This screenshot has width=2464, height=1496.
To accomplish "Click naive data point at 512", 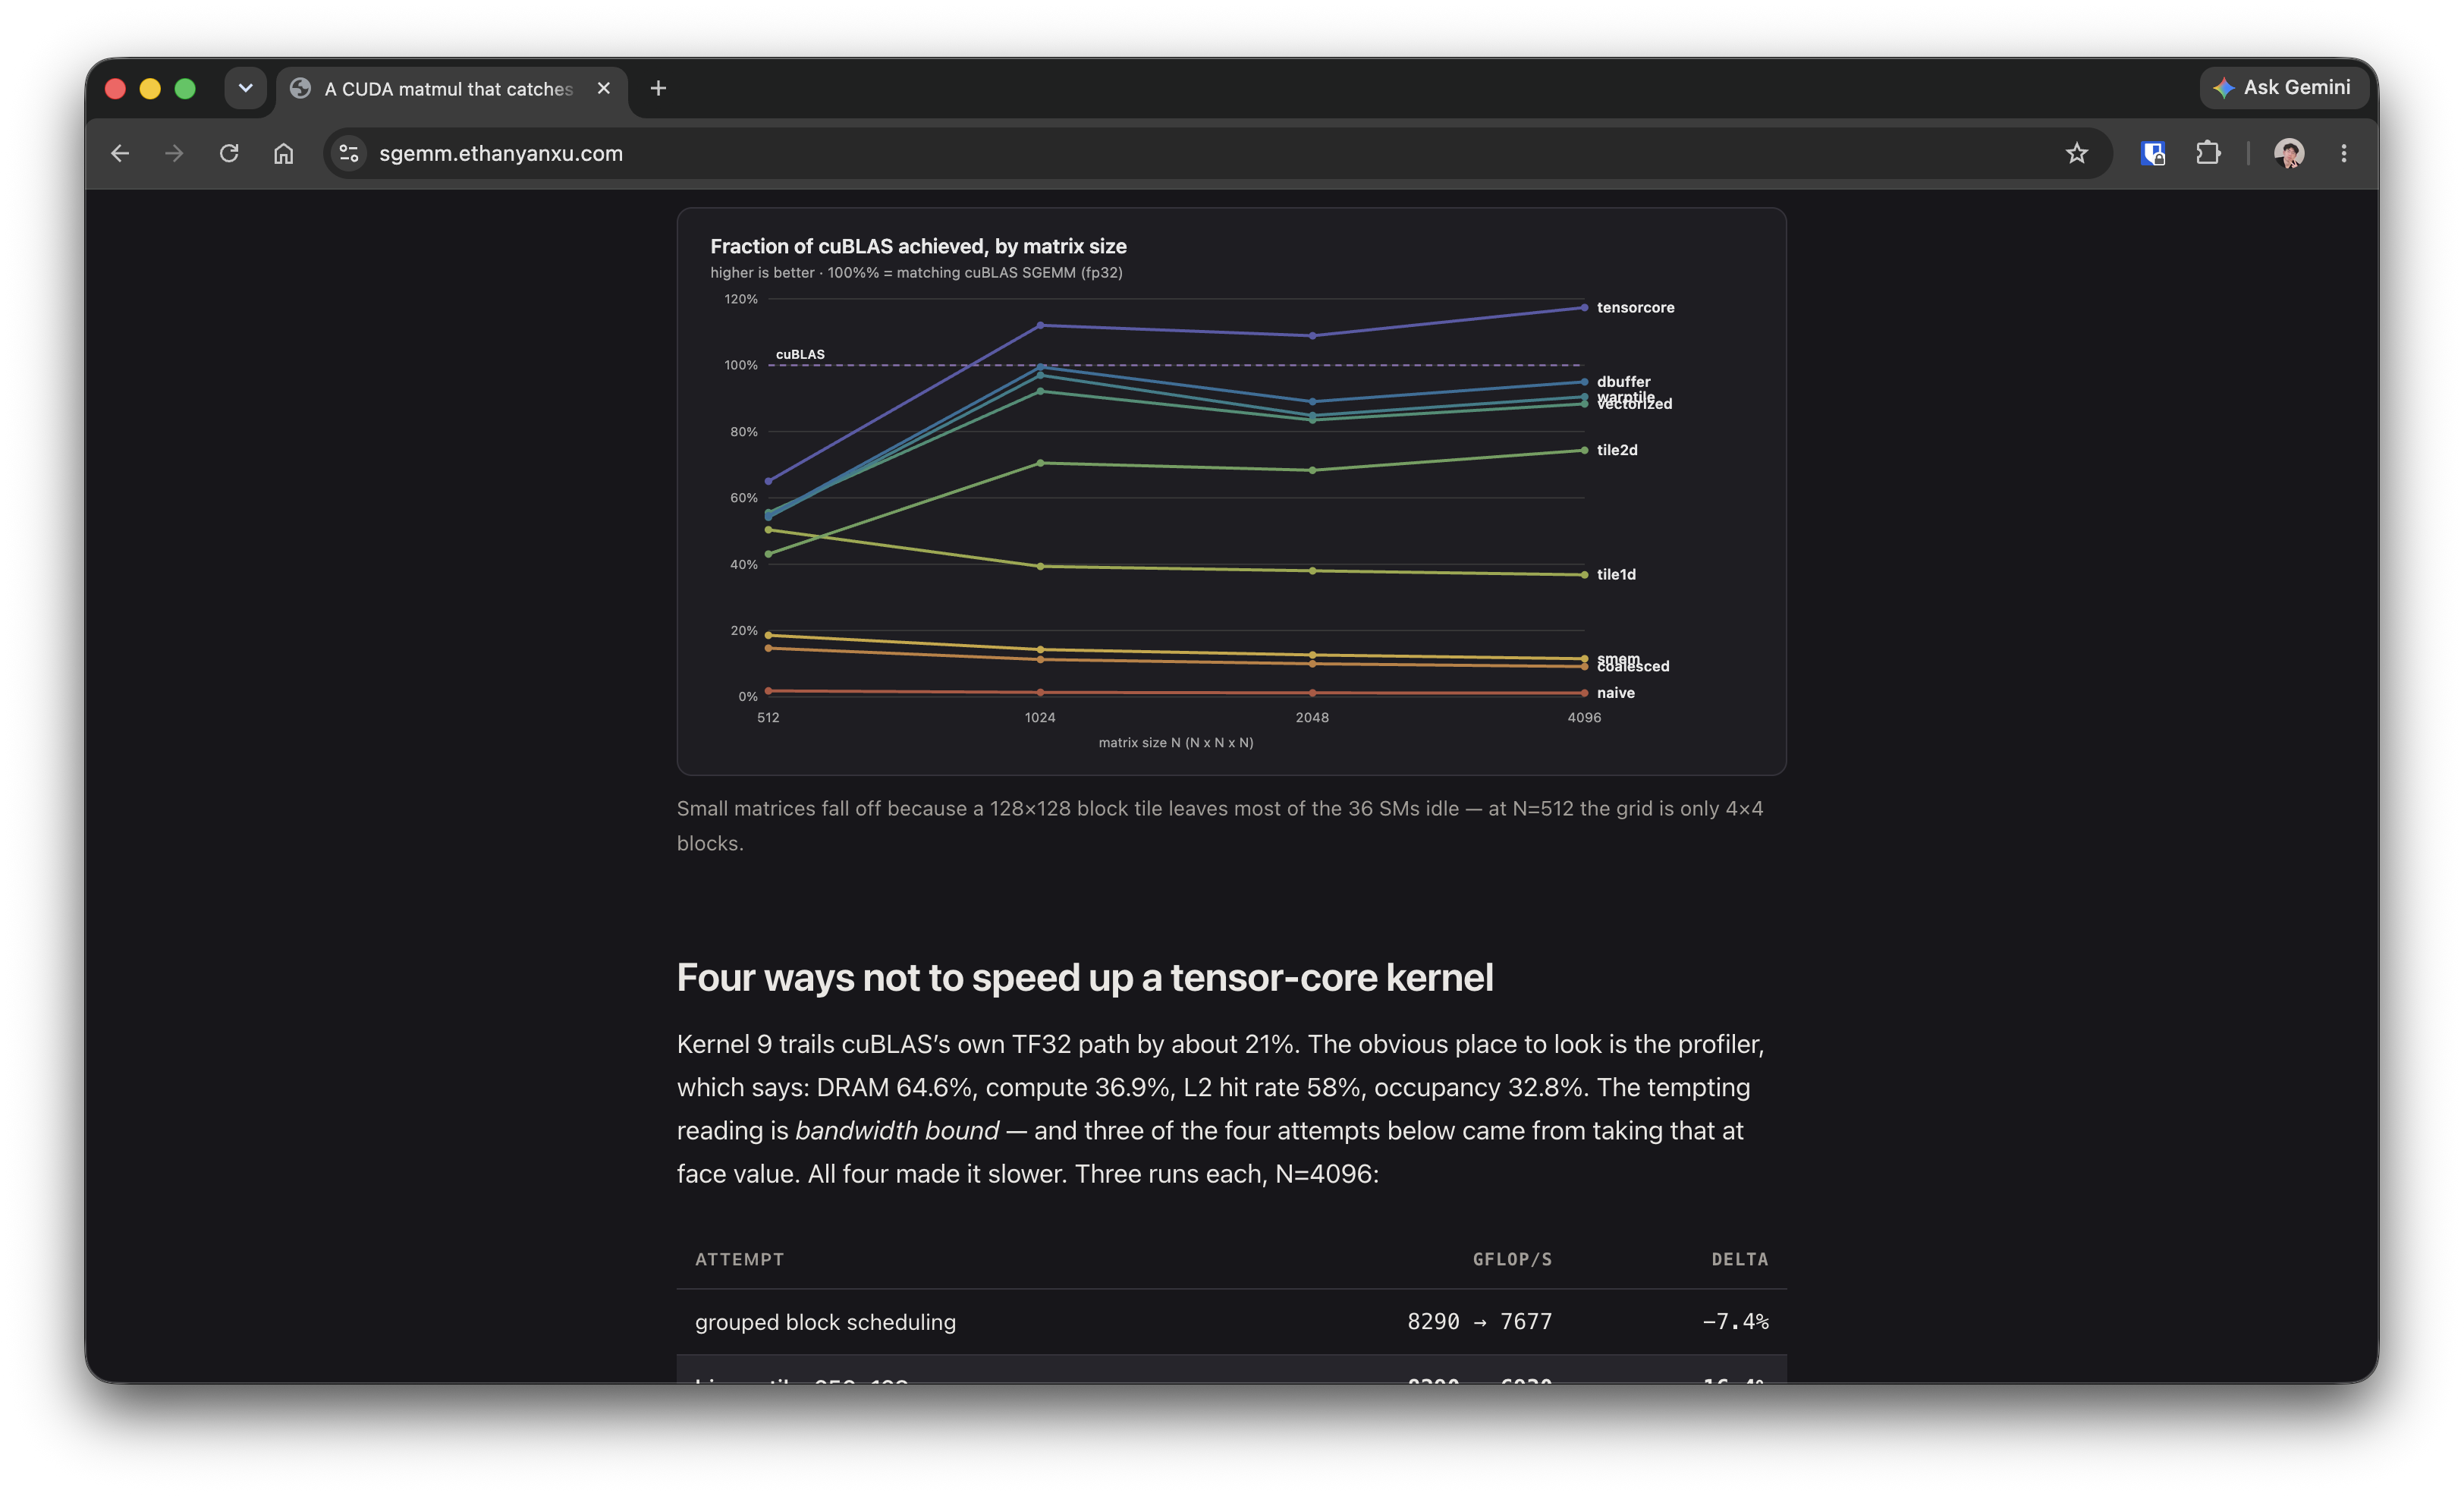I will point(768,691).
